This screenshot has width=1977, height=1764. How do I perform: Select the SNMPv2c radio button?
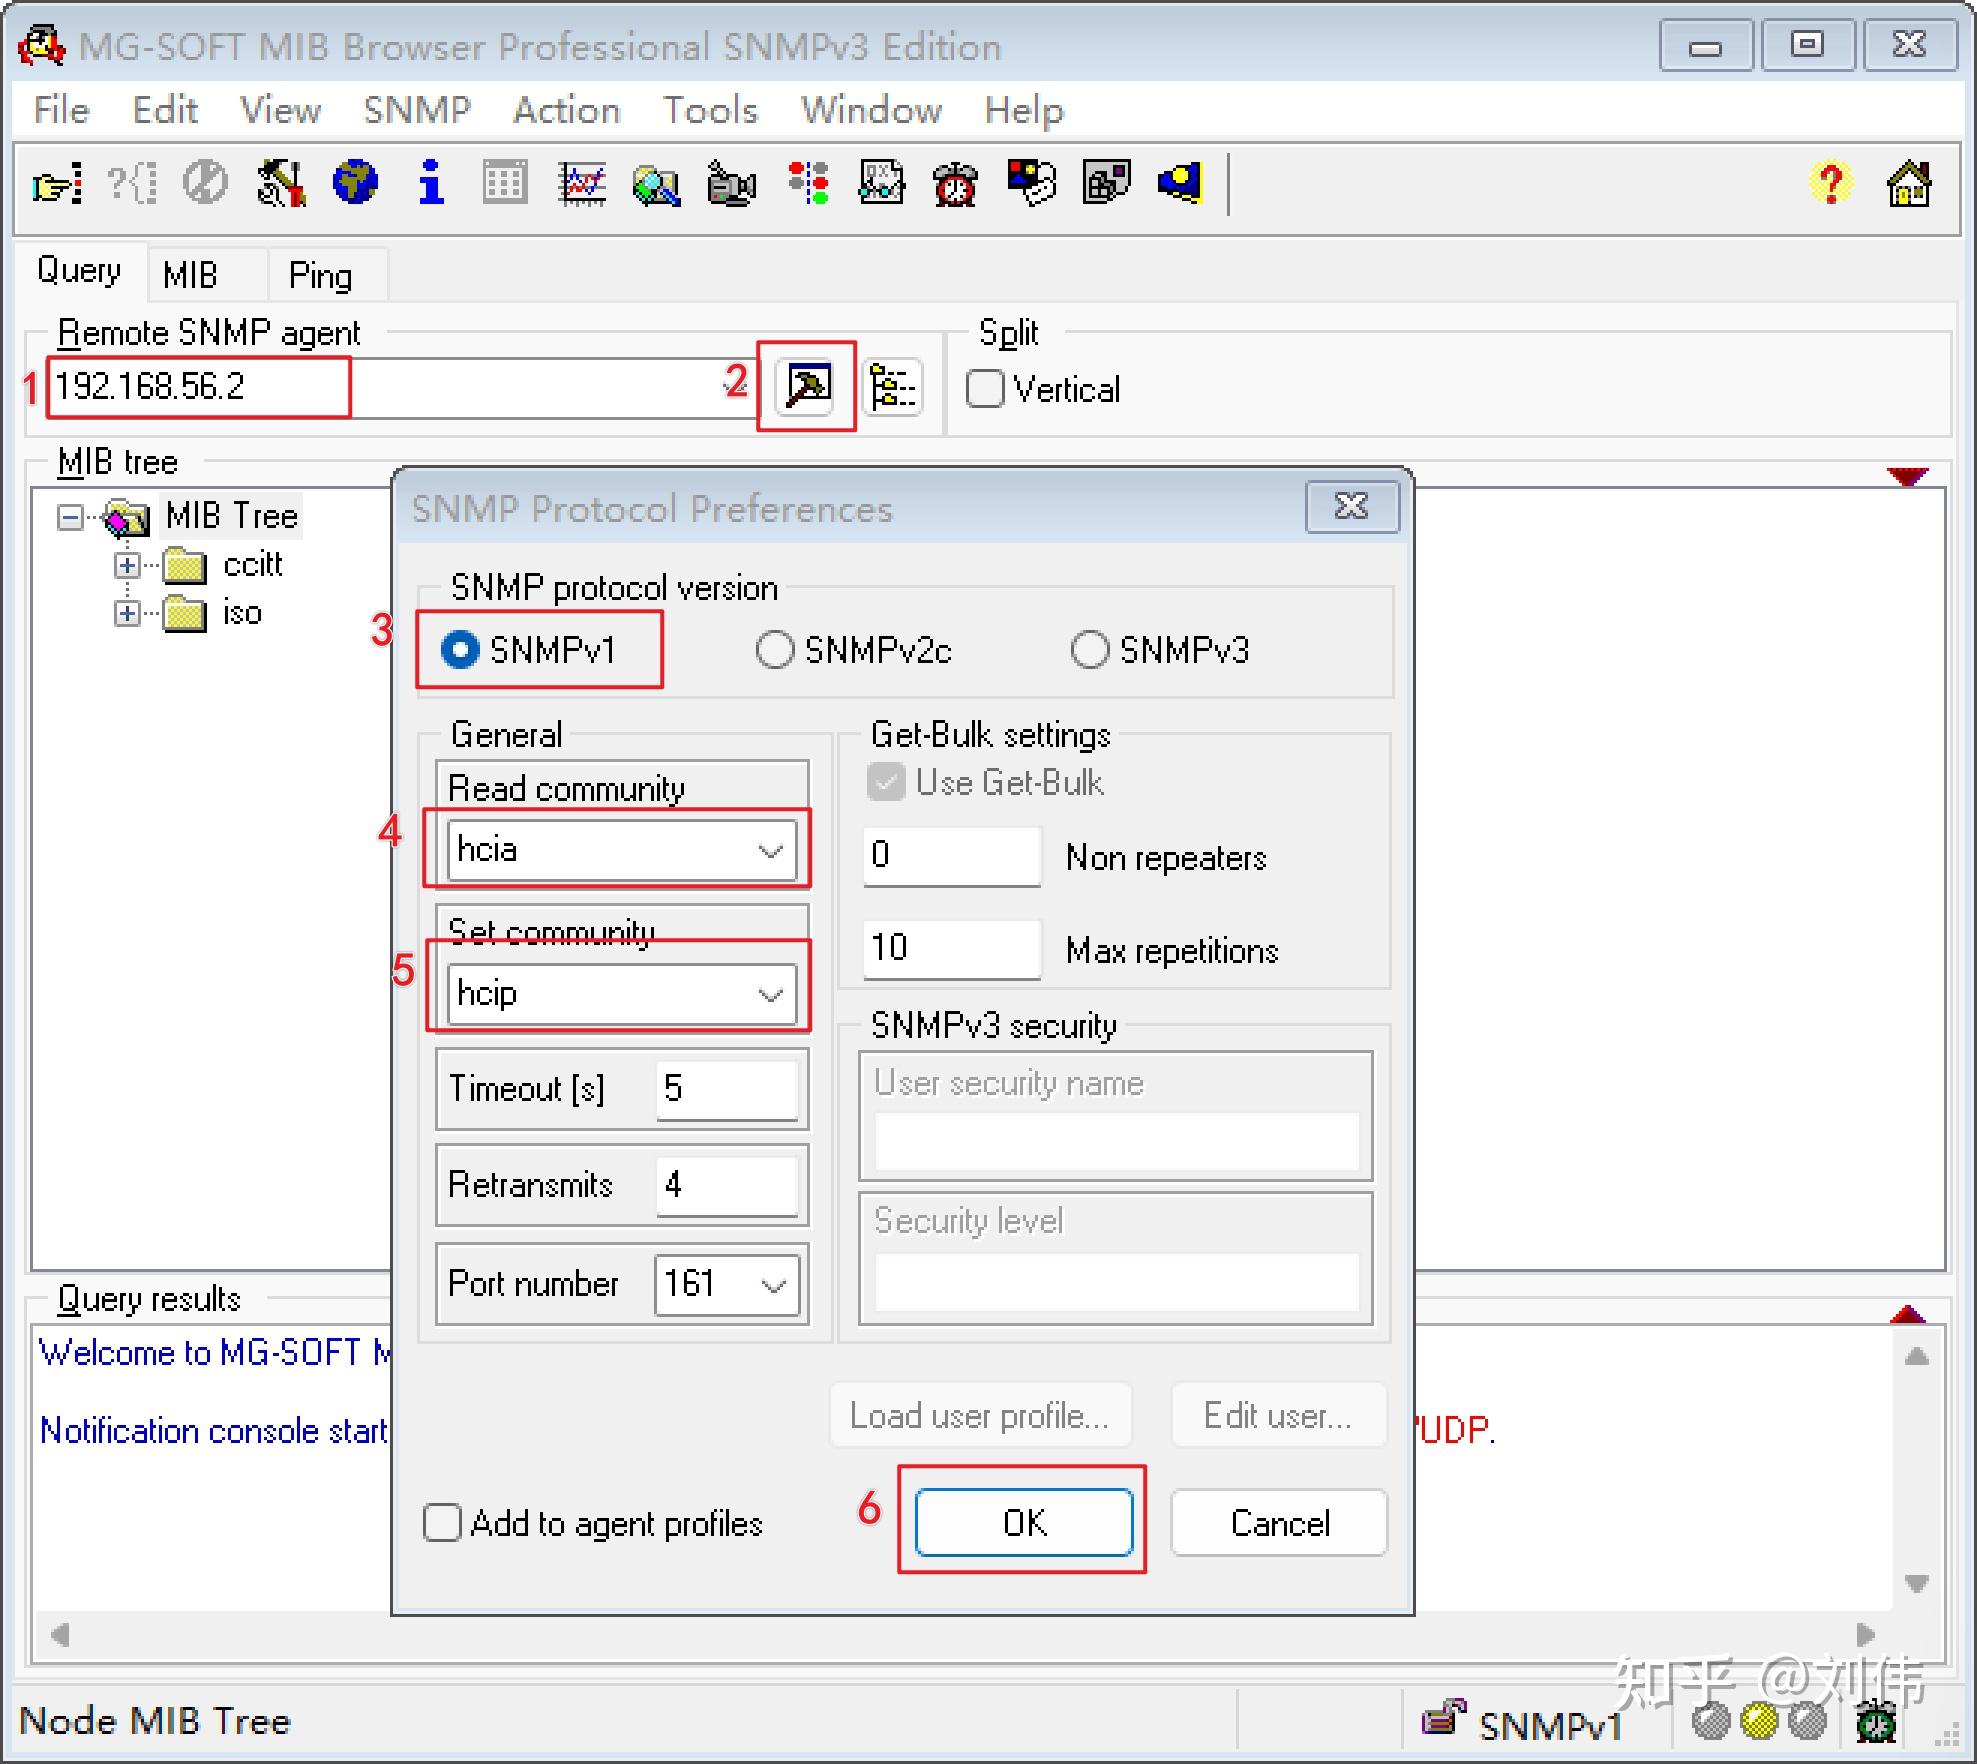pyautogui.click(x=775, y=650)
